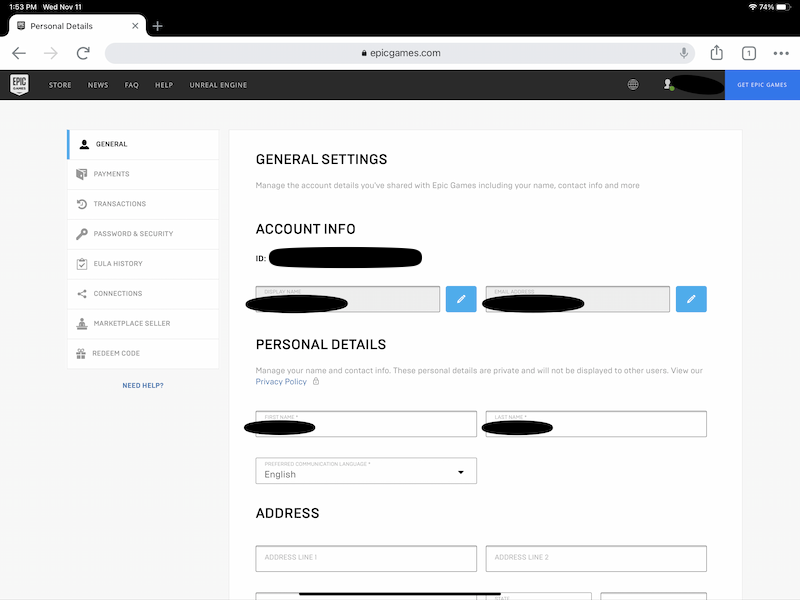The height and width of the screenshot is (600, 800).
Task: Click the Address Line 1 field
Action: 366,559
